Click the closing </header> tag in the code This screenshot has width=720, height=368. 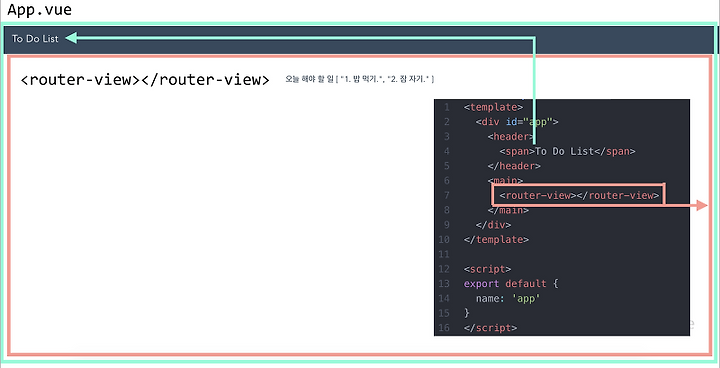click(514, 166)
